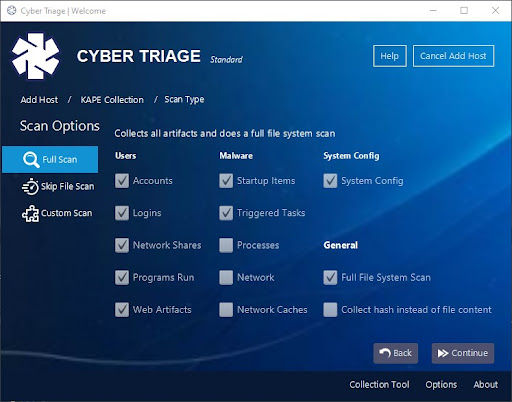
Task: Click the 'Collects all artifacts' description text
Action: tap(225, 134)
